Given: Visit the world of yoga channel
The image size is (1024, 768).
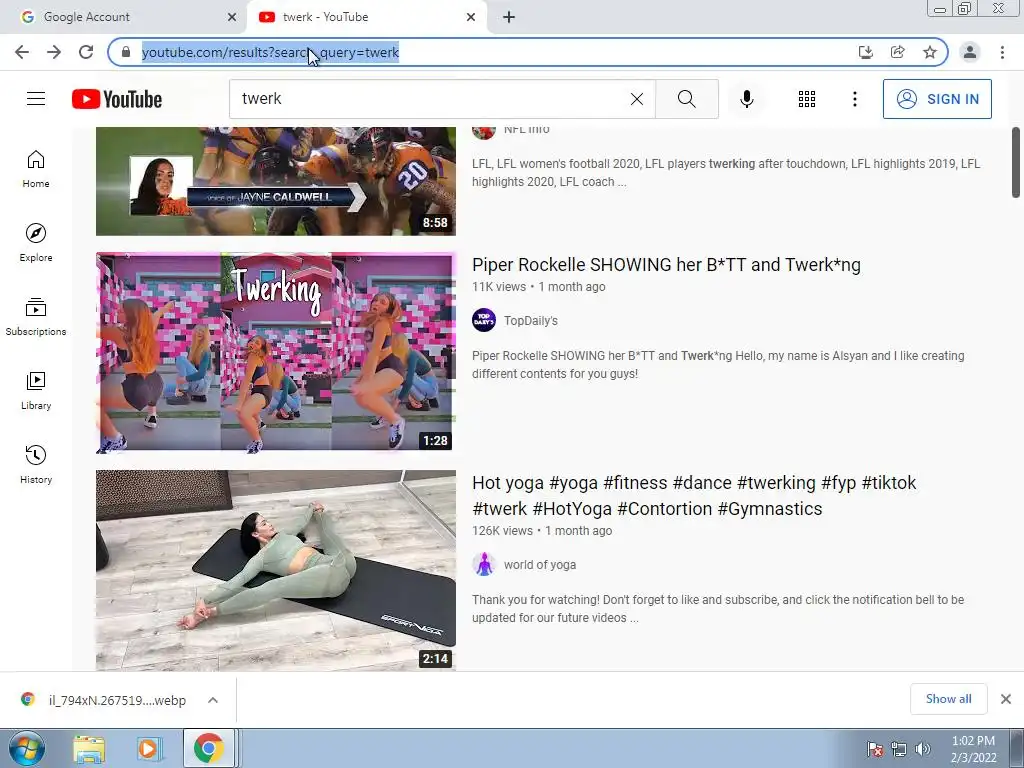Looking at the screenshot, I should click(539, 565).
